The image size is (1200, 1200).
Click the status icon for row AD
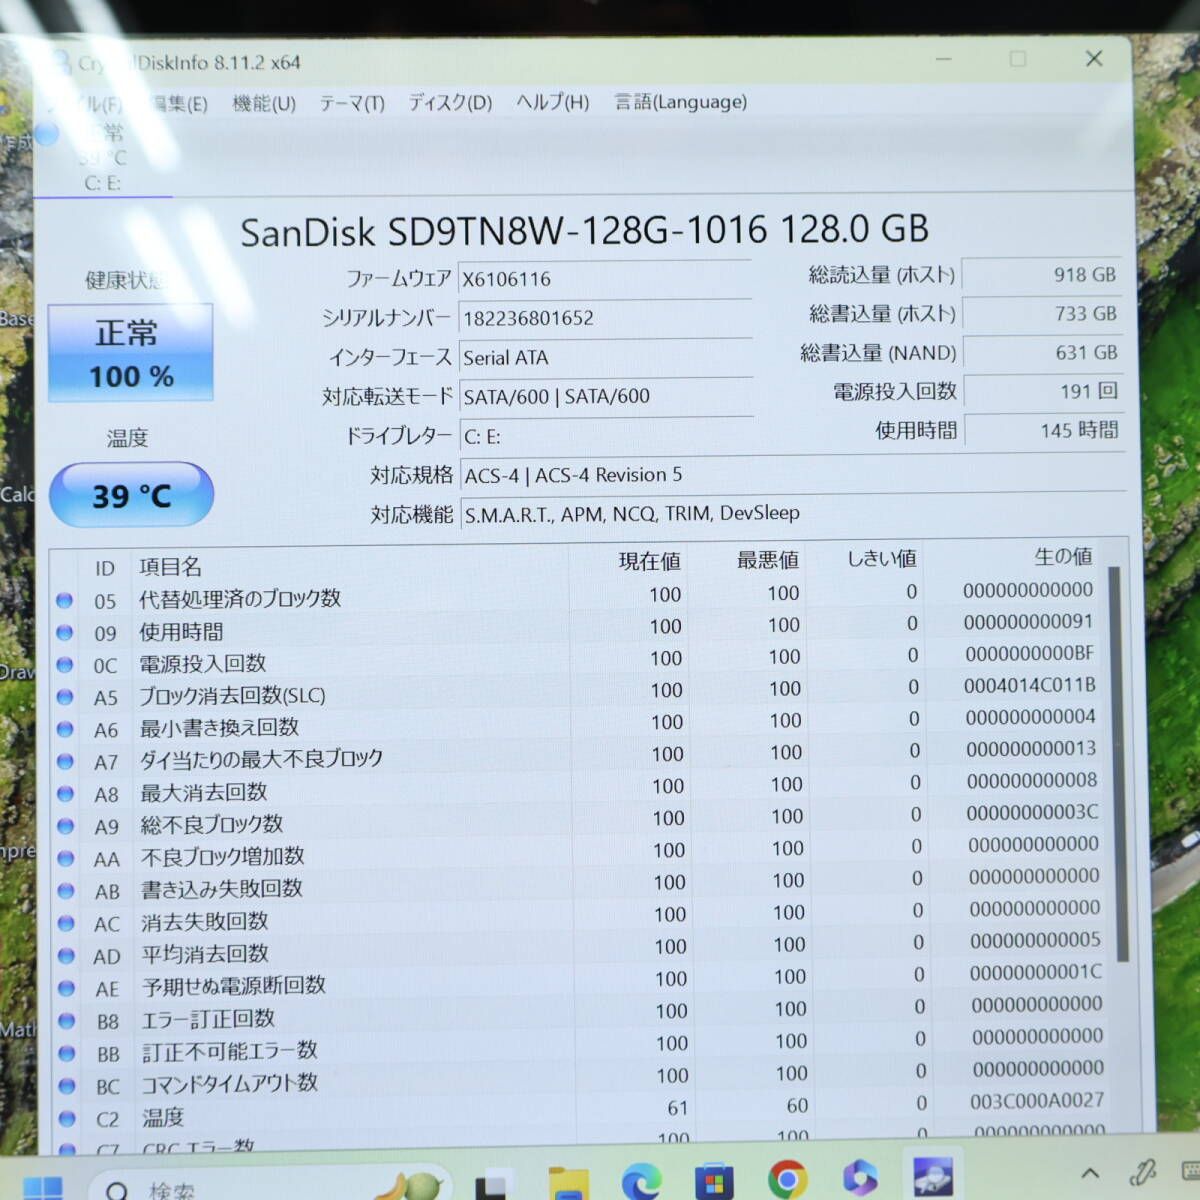(x=66, y=955)
